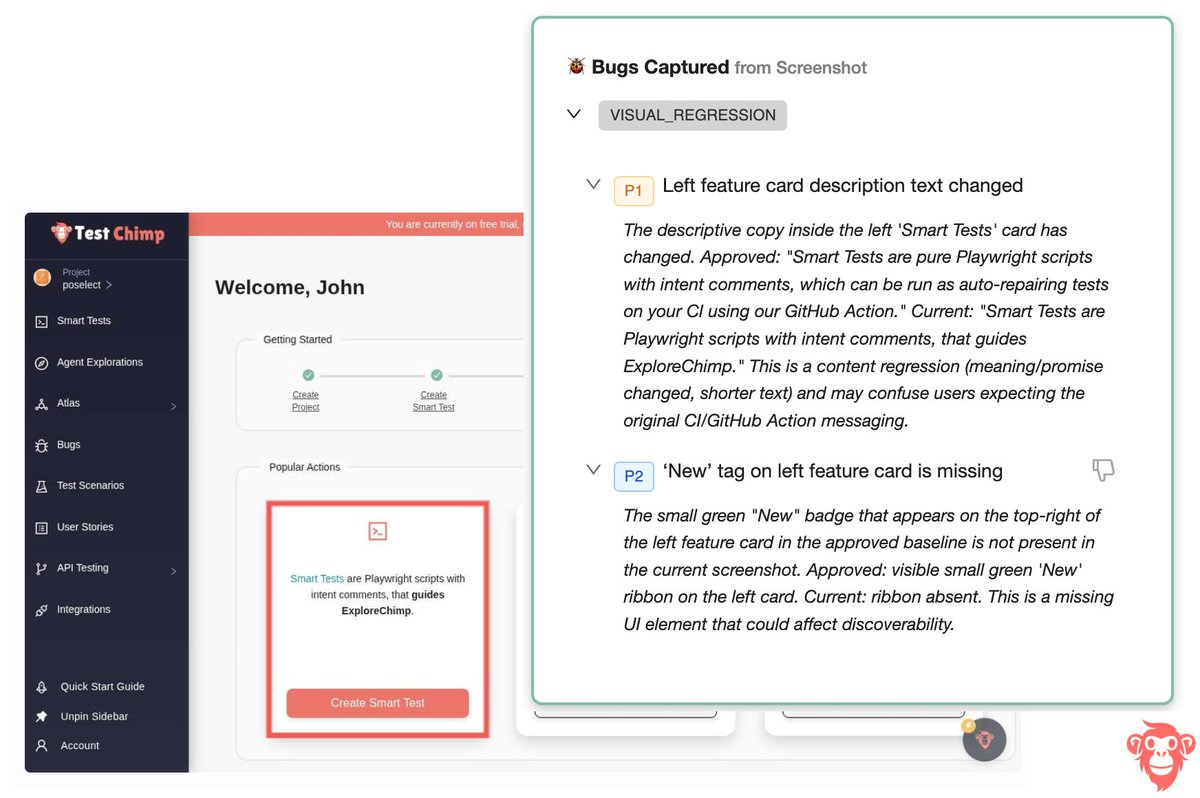
Task: Click the terminal icon in the Smart Tests card
Action: pos(377,531)
